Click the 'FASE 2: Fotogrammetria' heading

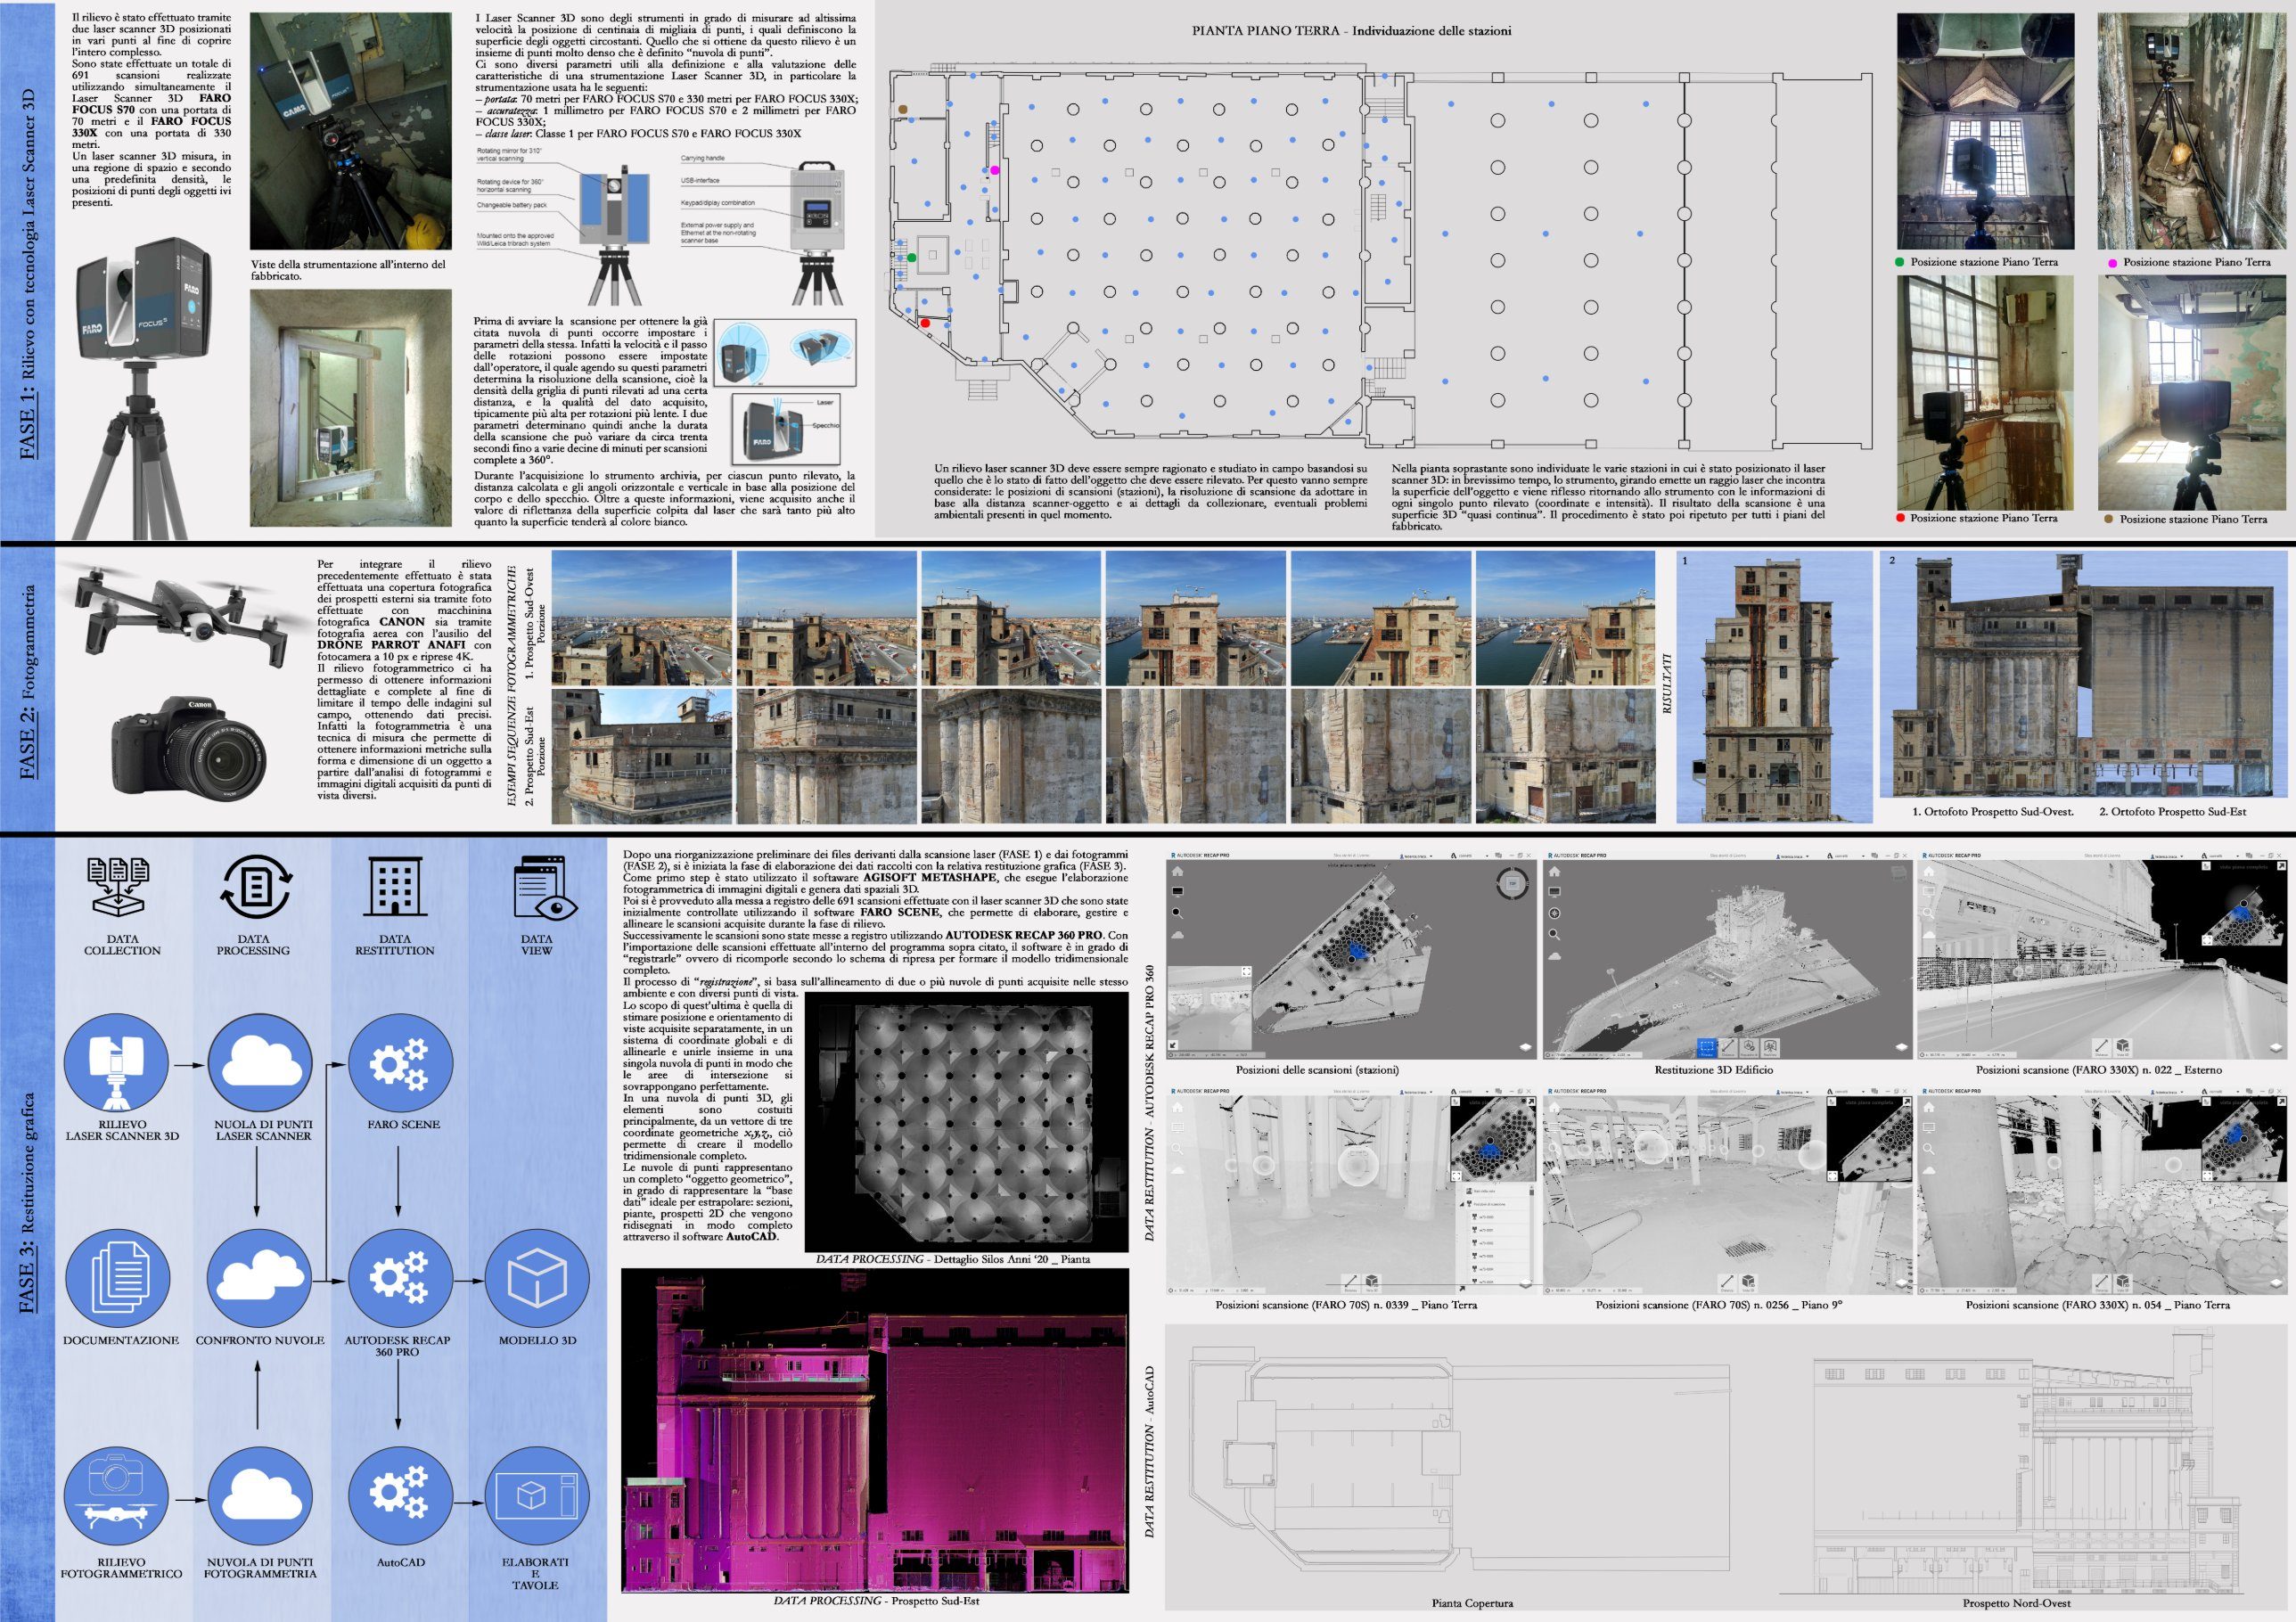[x=29, y=684]
